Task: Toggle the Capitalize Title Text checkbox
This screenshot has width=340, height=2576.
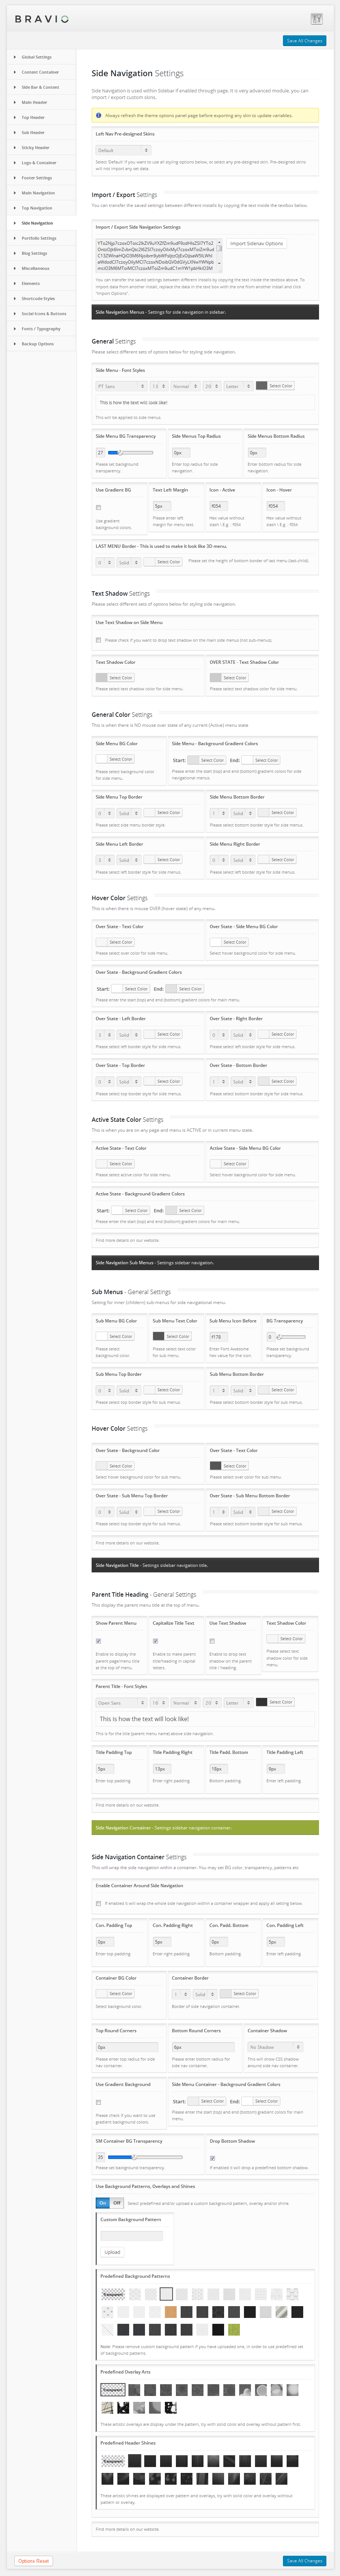Action: coord(155,1641)
